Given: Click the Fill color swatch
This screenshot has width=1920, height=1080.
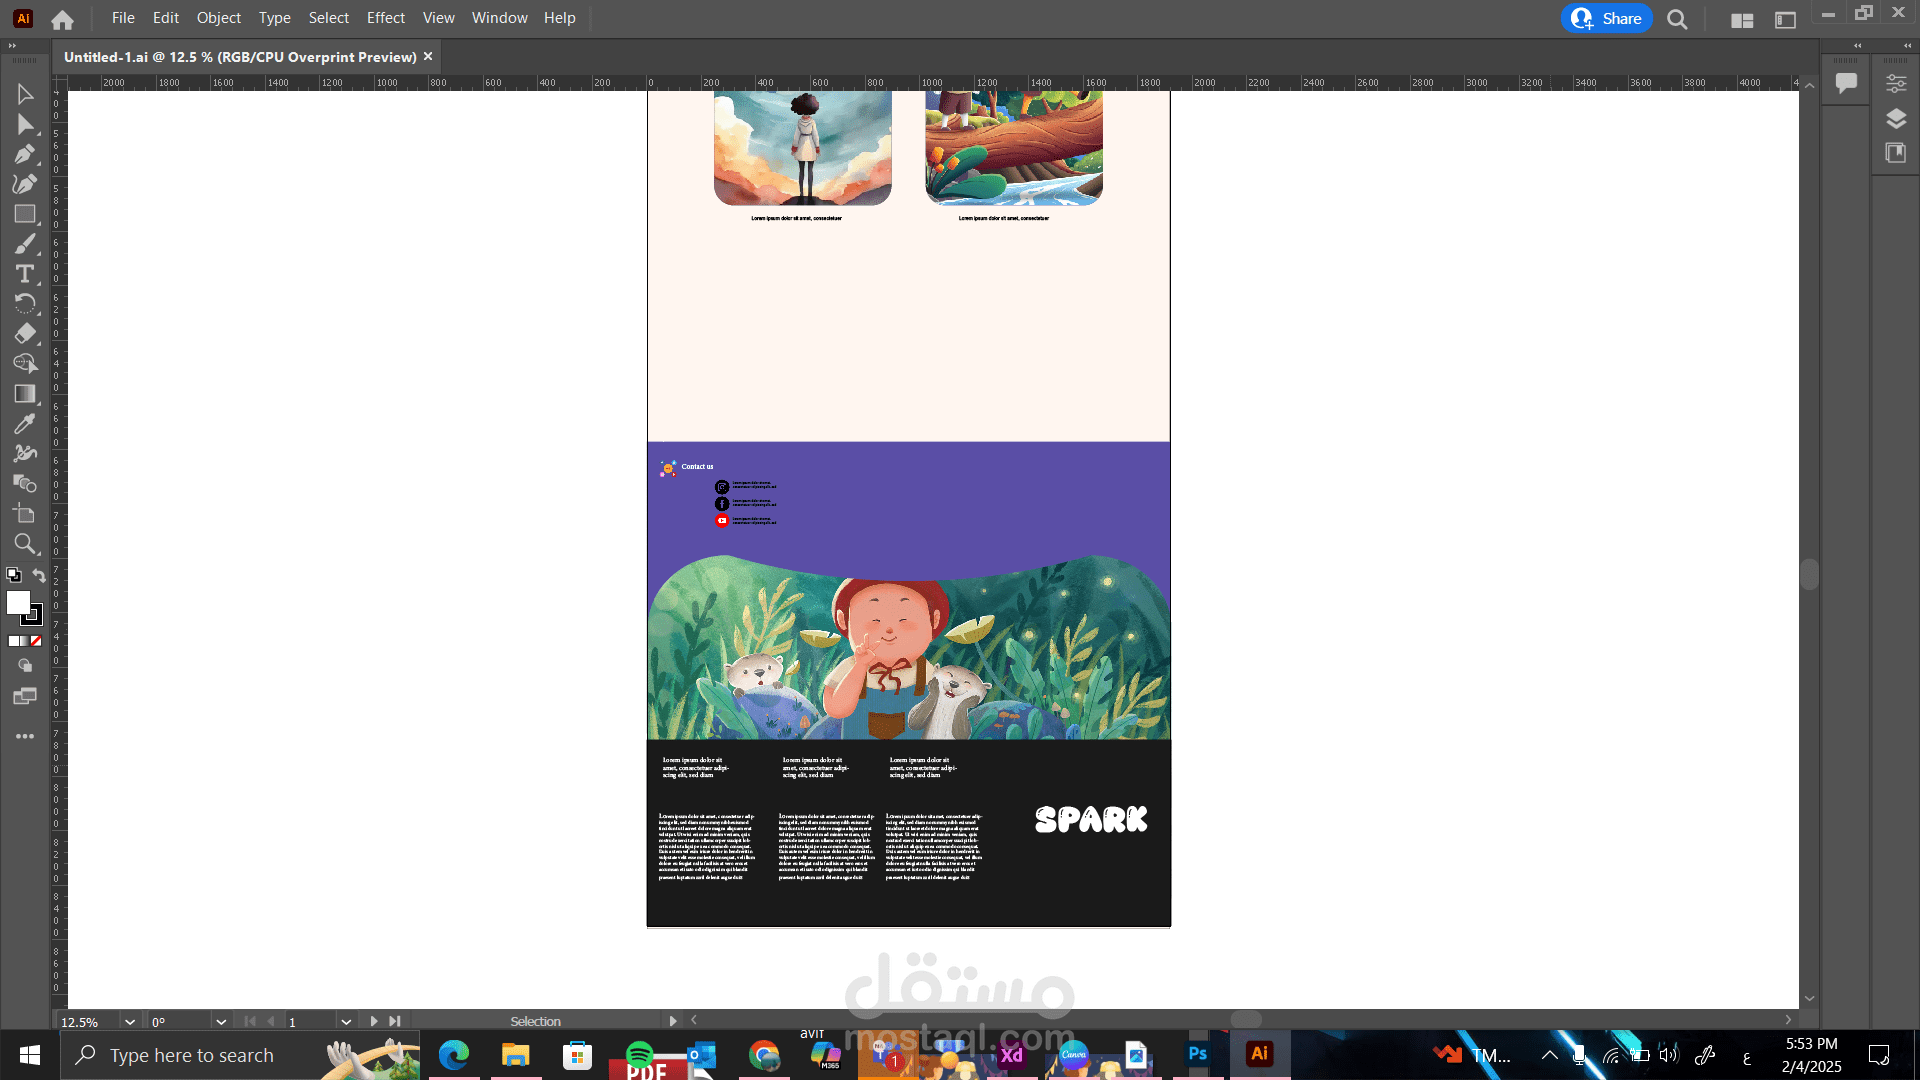Looking at the screenshot, I should (18, 602).
